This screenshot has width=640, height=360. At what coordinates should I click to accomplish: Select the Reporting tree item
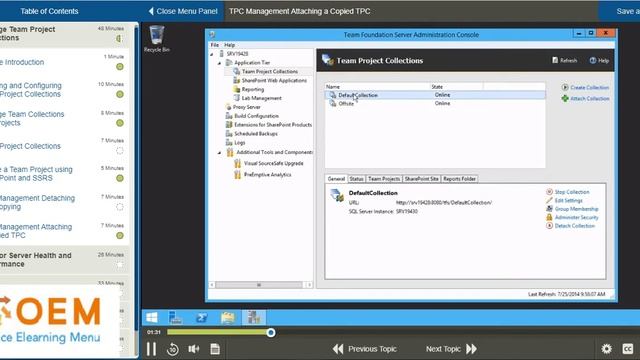pos(253,89)
